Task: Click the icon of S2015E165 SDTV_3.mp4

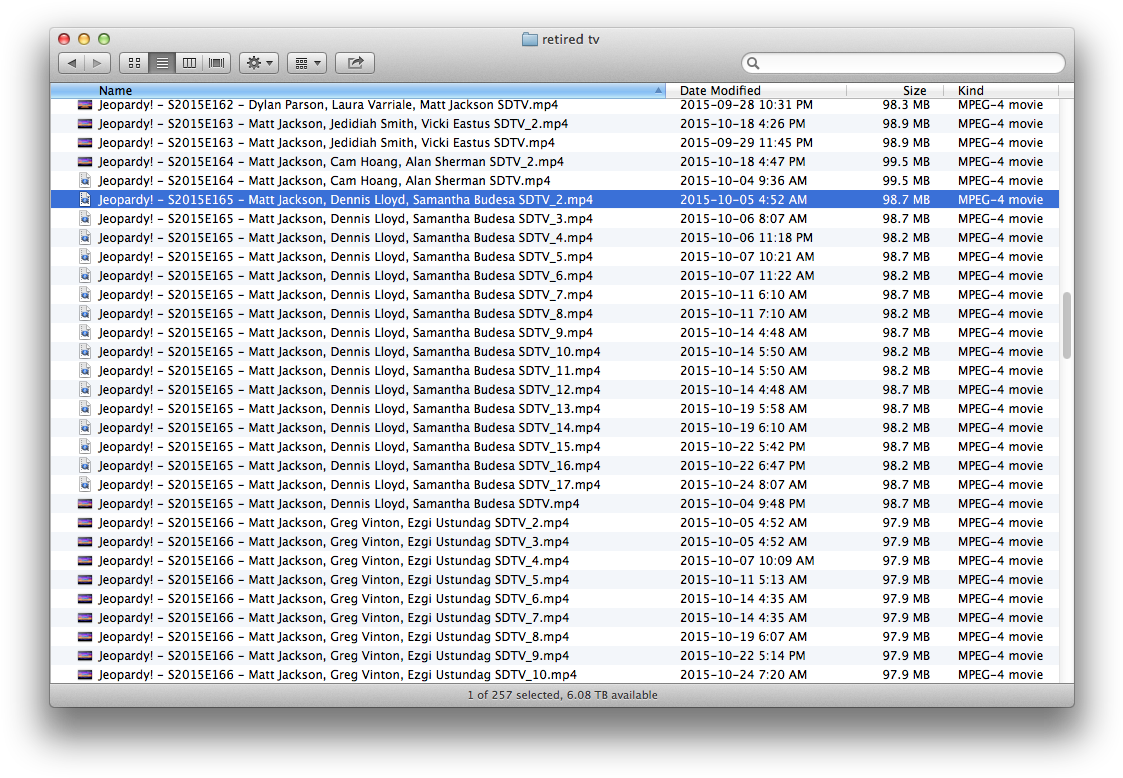Action: pyautogui.click(x=85, y=218)
